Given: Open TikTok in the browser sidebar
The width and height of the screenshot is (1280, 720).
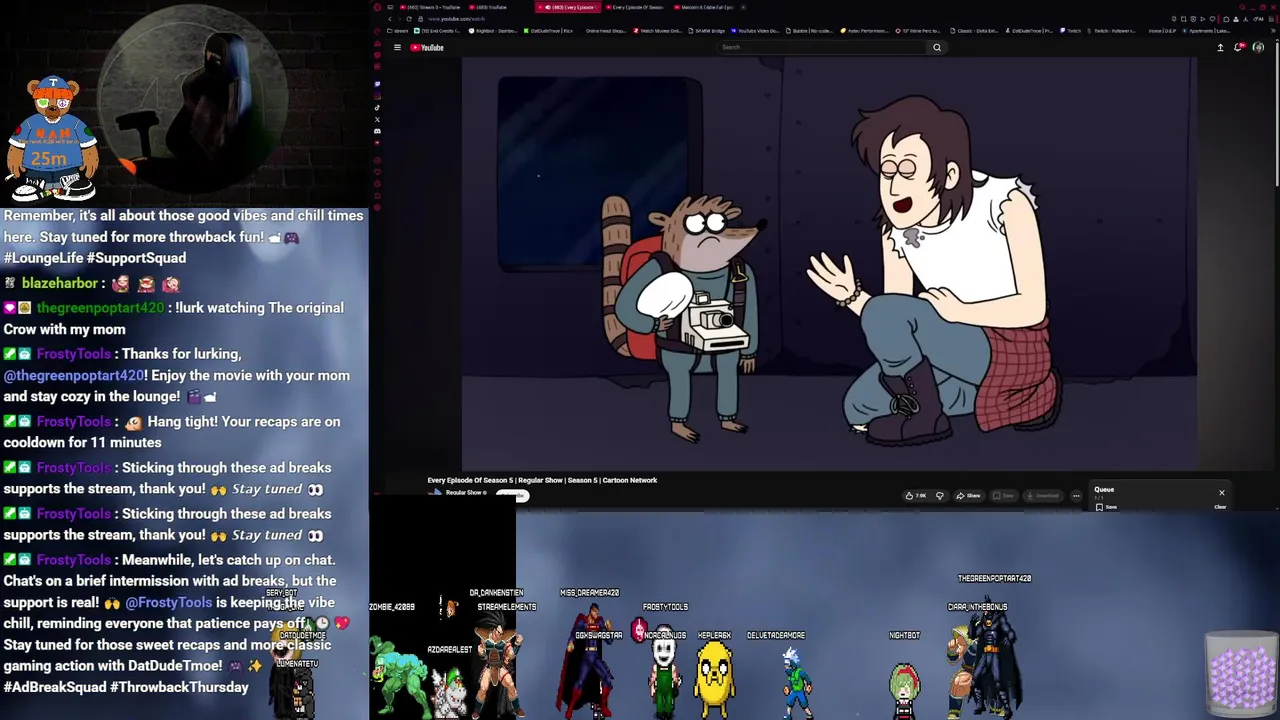Looking at the screenshot, I should [x=377, y=107].
